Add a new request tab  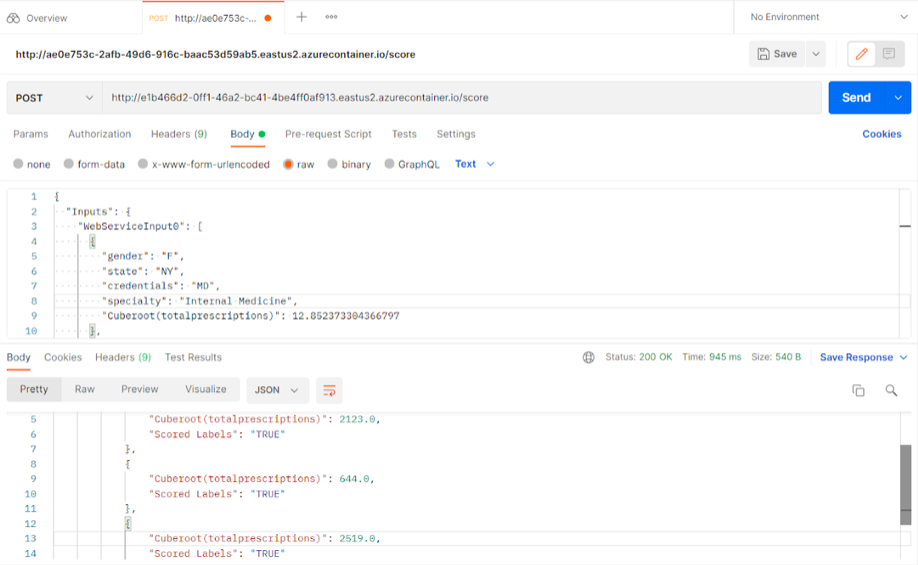301,17
